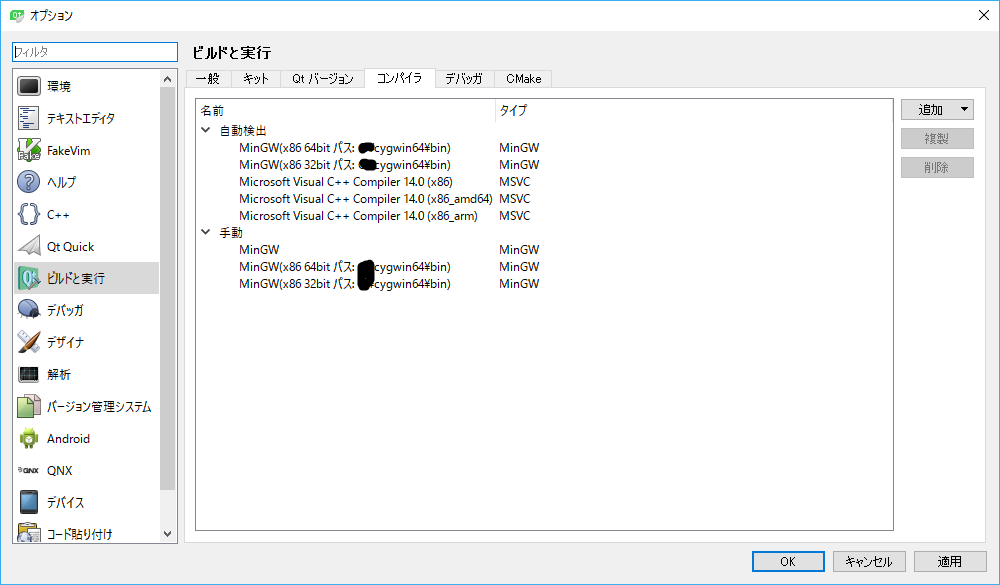Collapse the 自動検出 group
The height and width of the screenshot is (585, 1000).
coord(206,130)
